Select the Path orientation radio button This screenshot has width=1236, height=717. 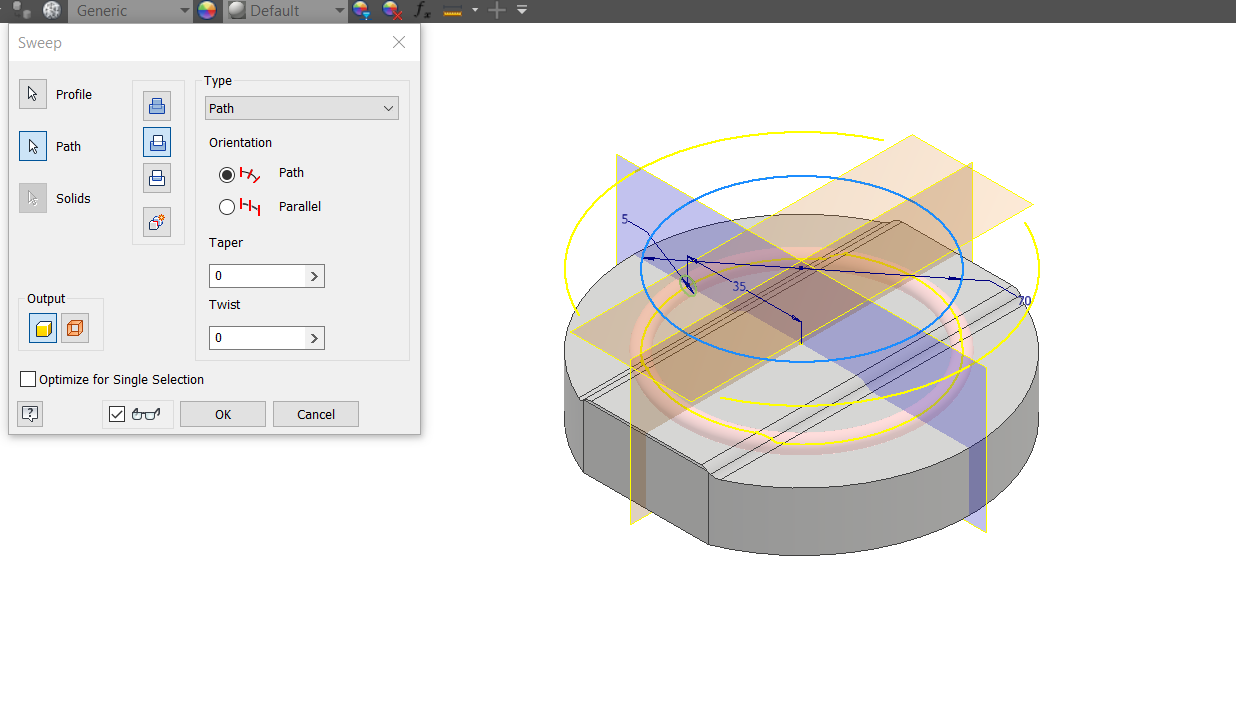pyautogui.click(x=227, y=173)
